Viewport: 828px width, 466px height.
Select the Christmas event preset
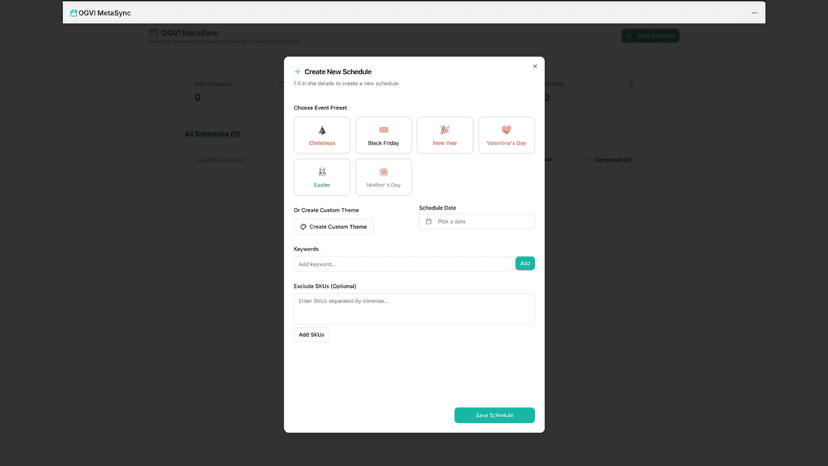point(322,135)
